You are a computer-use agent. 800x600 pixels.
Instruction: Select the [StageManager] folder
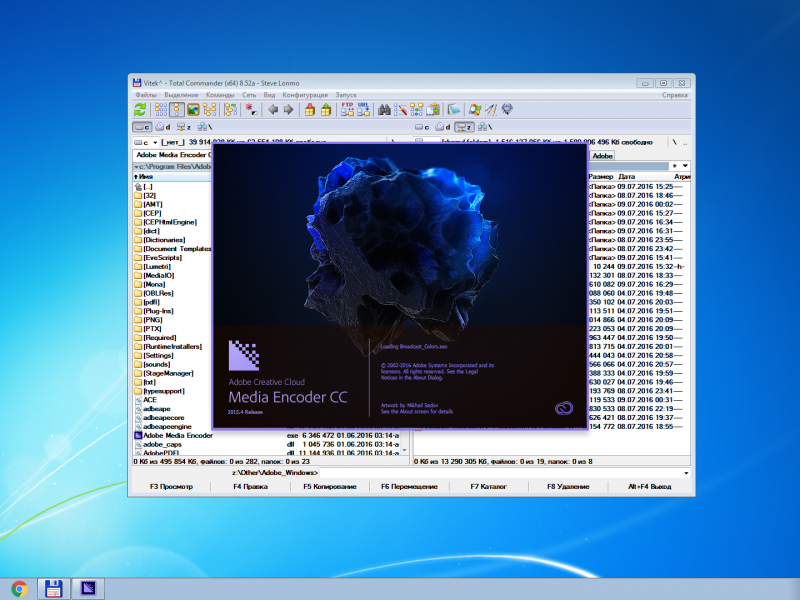pos(168,373)
